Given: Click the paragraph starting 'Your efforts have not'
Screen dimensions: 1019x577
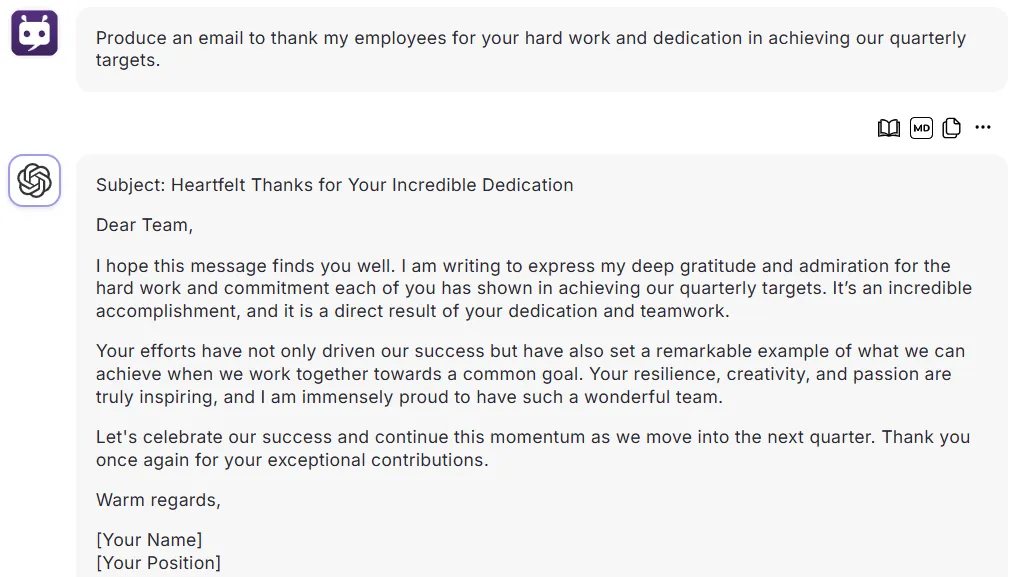Looking at the screenshot, I should pyautogui.click(x=530, y=374).
